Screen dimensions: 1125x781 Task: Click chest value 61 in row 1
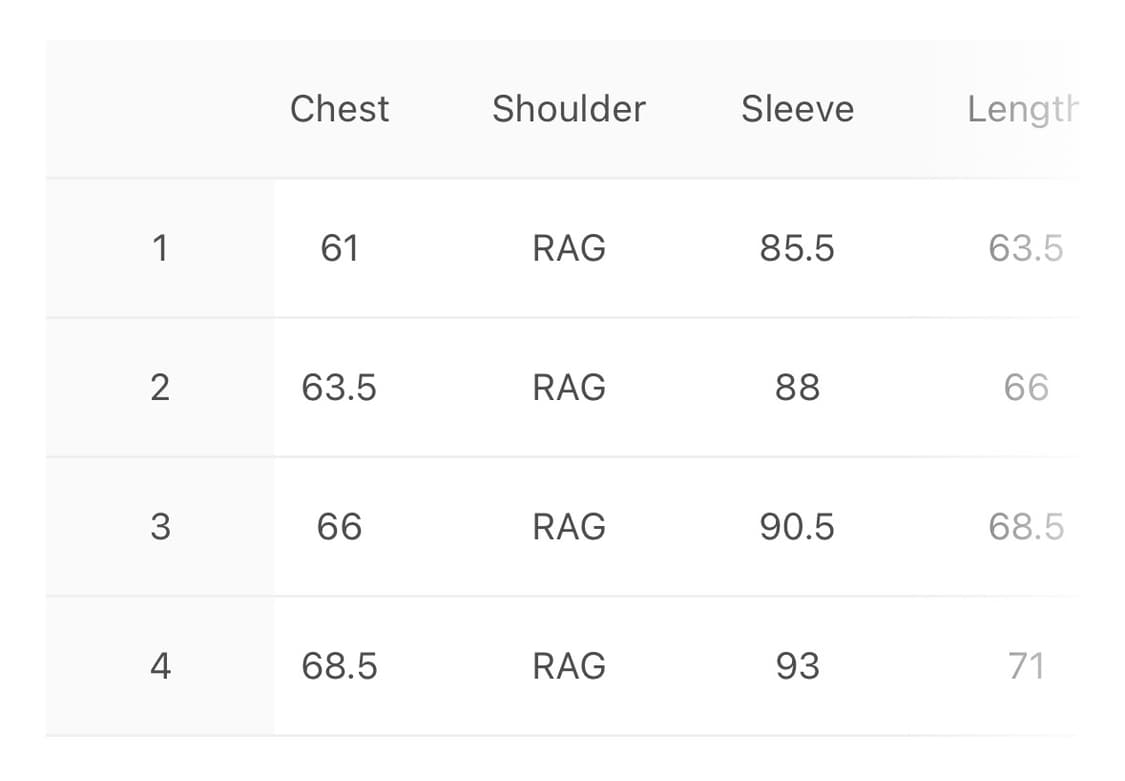coord(339,248)
